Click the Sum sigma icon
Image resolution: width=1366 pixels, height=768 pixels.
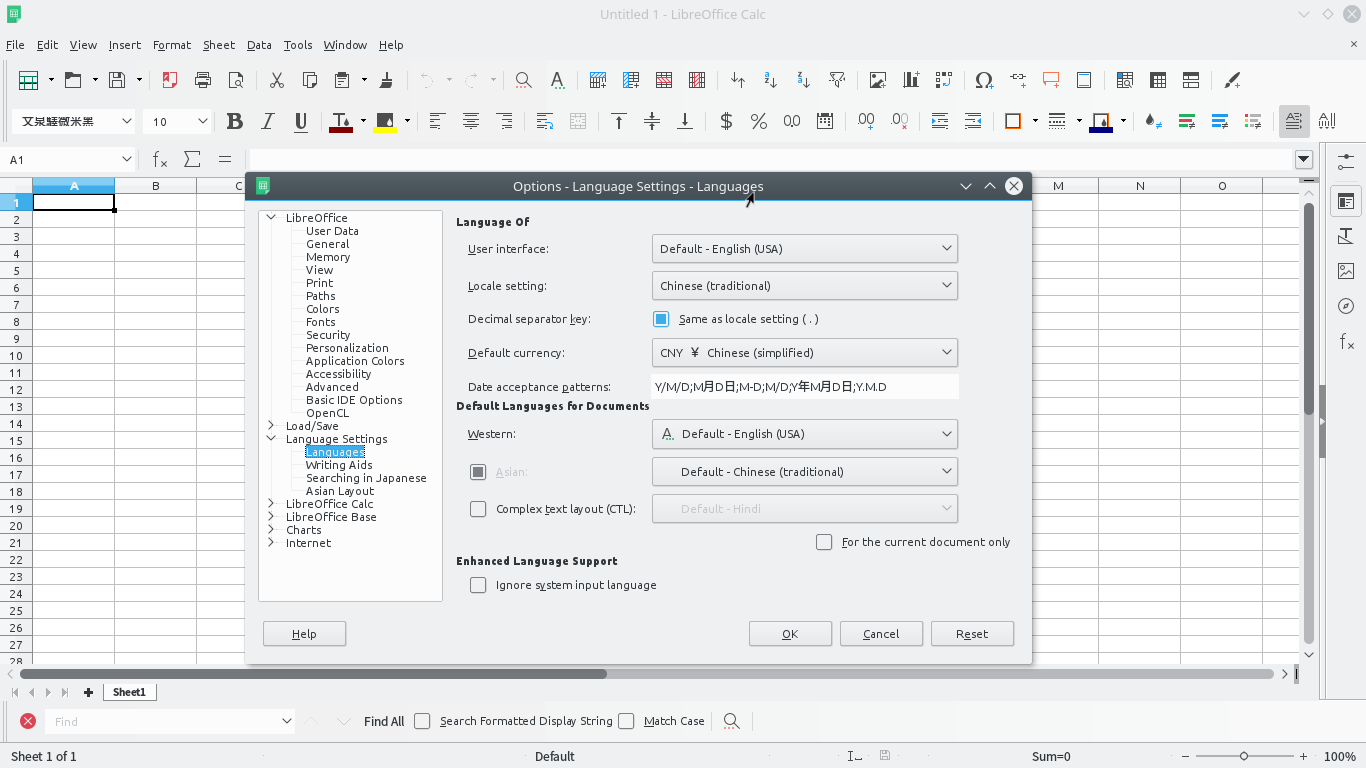pyautogui.click(x=192, y=159)
